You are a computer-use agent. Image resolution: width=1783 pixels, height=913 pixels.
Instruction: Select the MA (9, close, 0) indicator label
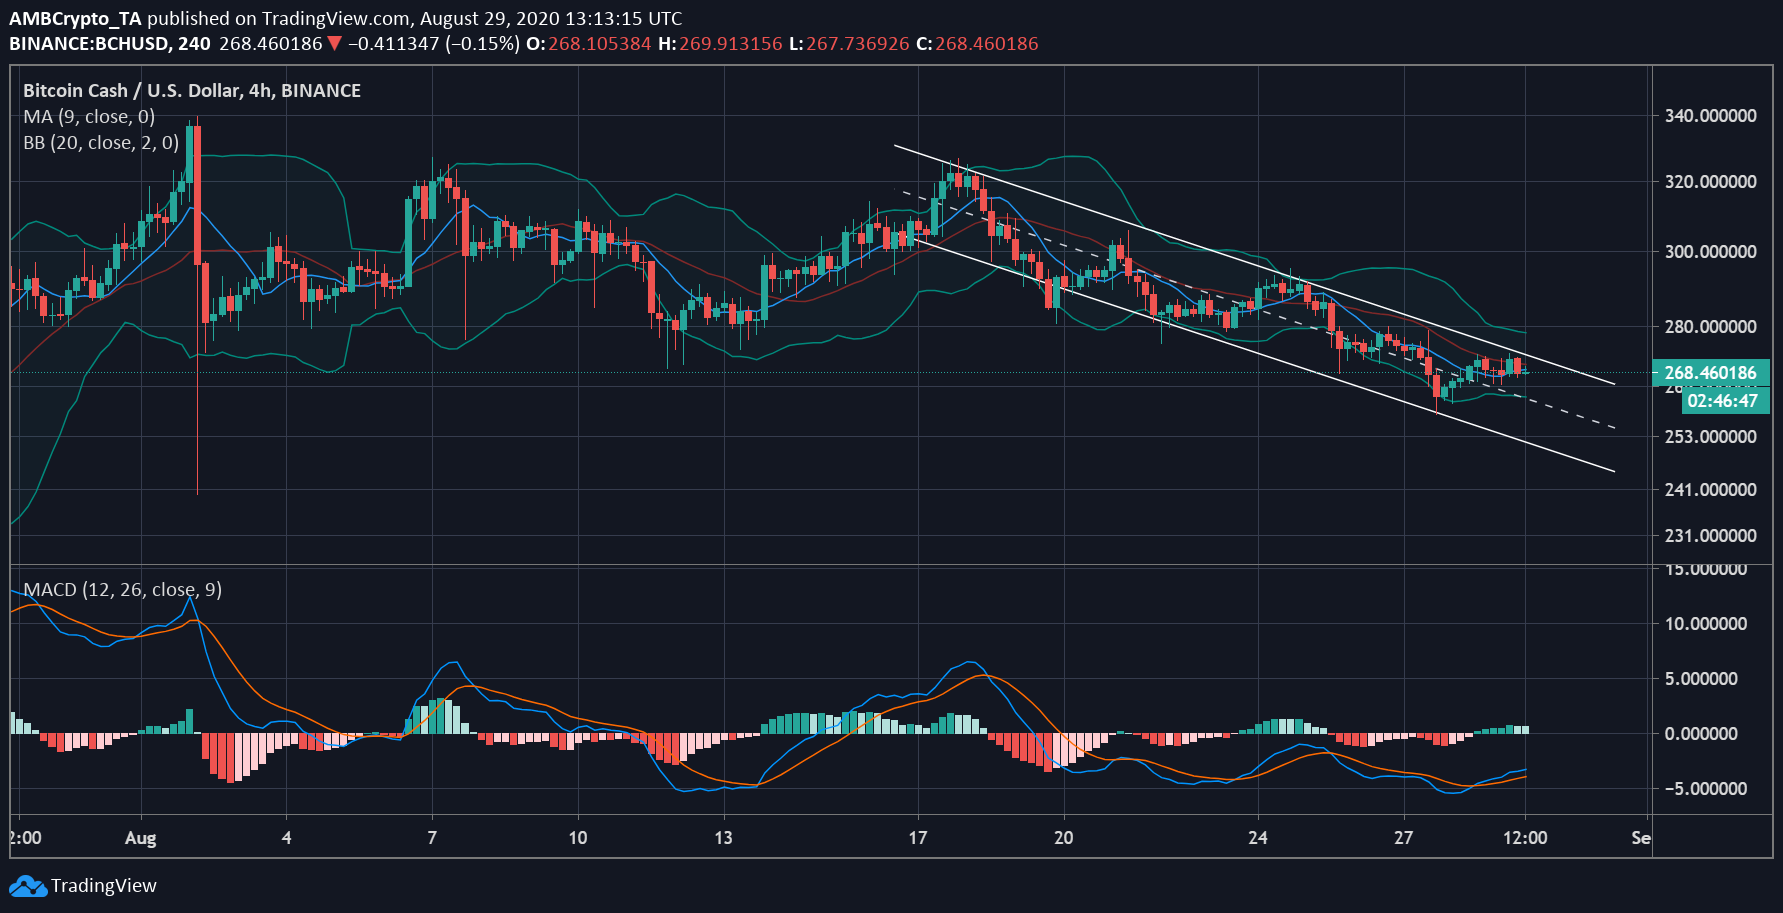89,117
